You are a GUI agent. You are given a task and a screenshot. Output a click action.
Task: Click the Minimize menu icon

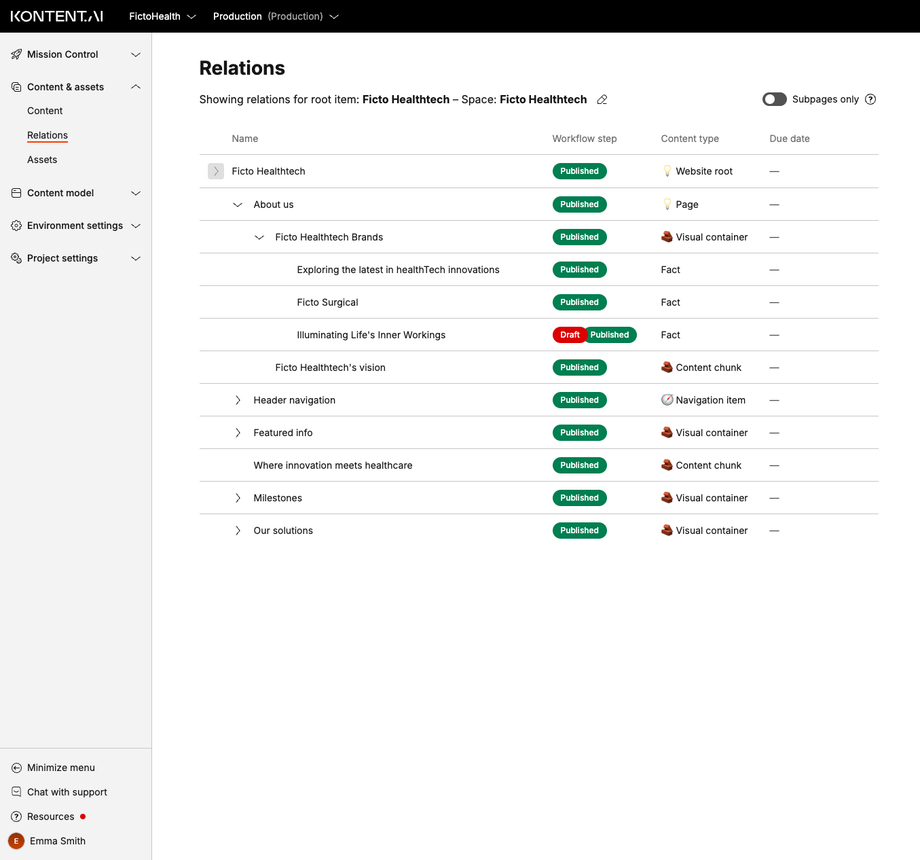pos(14,767)
